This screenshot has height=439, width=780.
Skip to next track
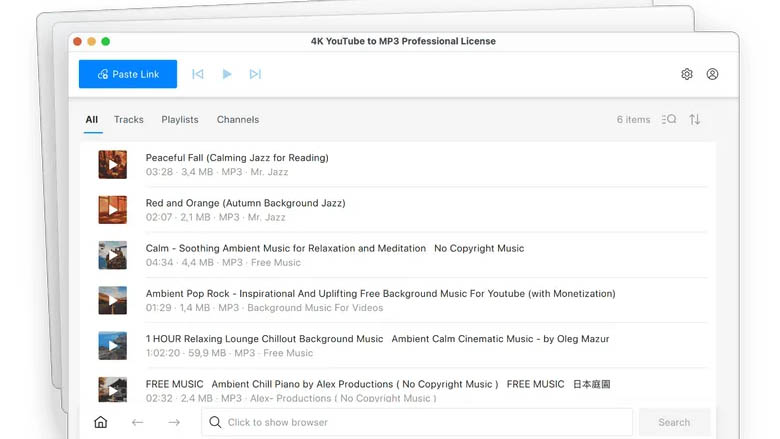pyautogui.click(x=255, y=74)
